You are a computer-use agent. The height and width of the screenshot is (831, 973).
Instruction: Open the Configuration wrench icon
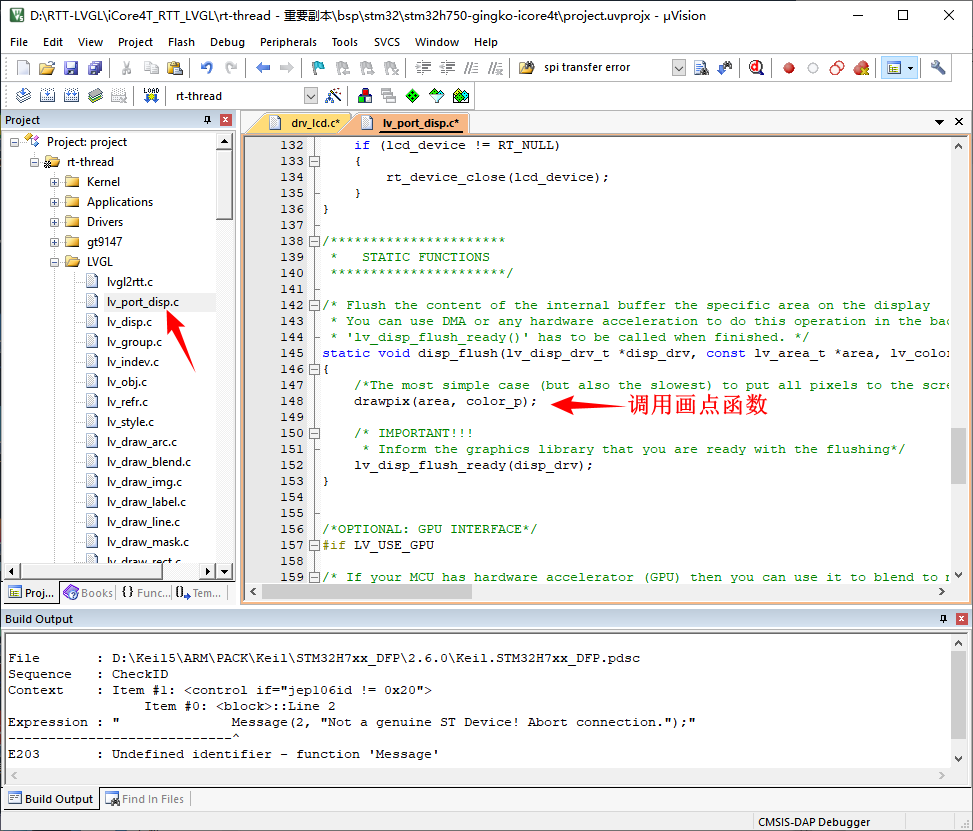(x=938, y=68)
